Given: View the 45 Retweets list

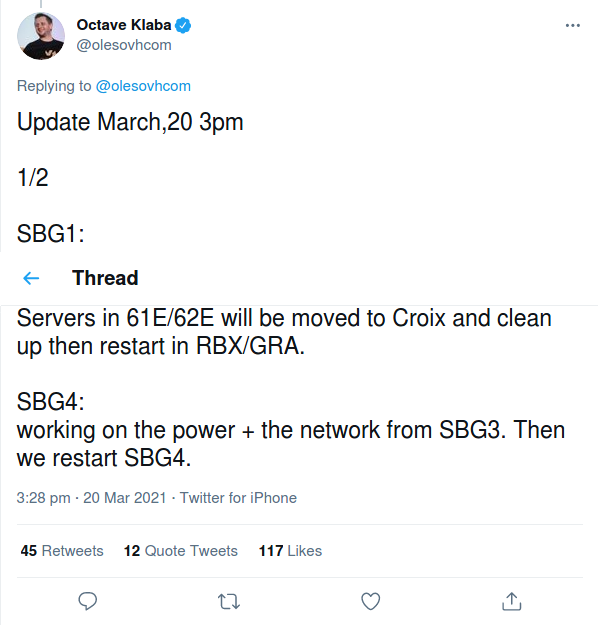Looking at the screenshot, I should tap(62, 551).
